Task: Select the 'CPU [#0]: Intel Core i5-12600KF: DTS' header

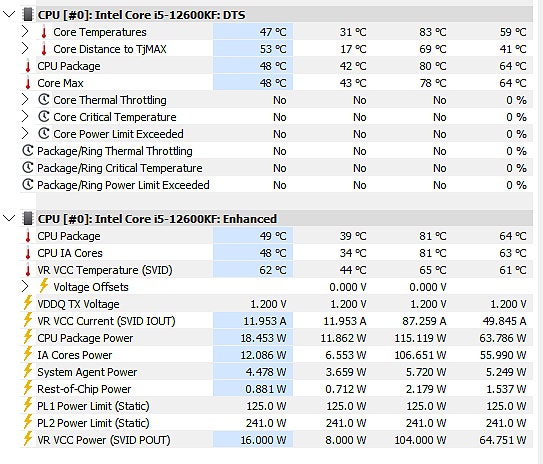Action: (x=142, y=15)
